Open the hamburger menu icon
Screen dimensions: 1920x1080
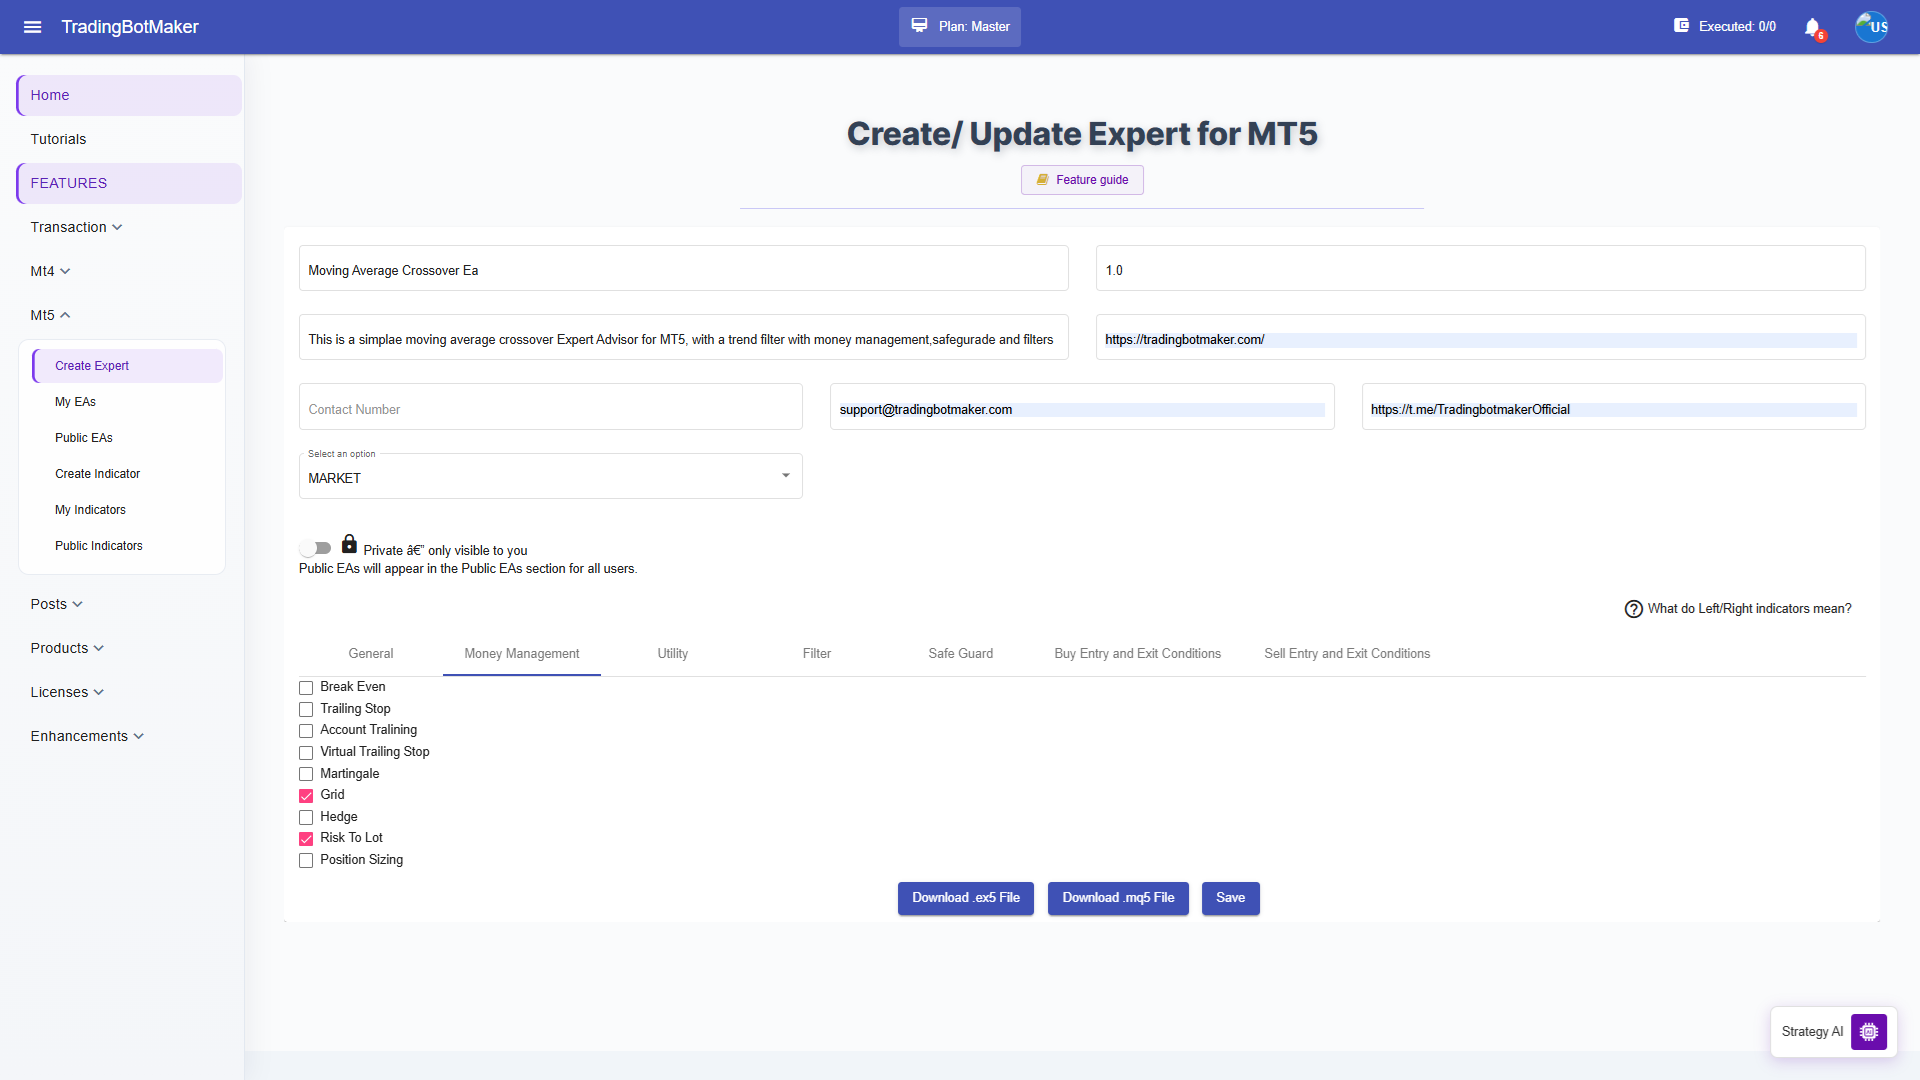coord(32,27)
